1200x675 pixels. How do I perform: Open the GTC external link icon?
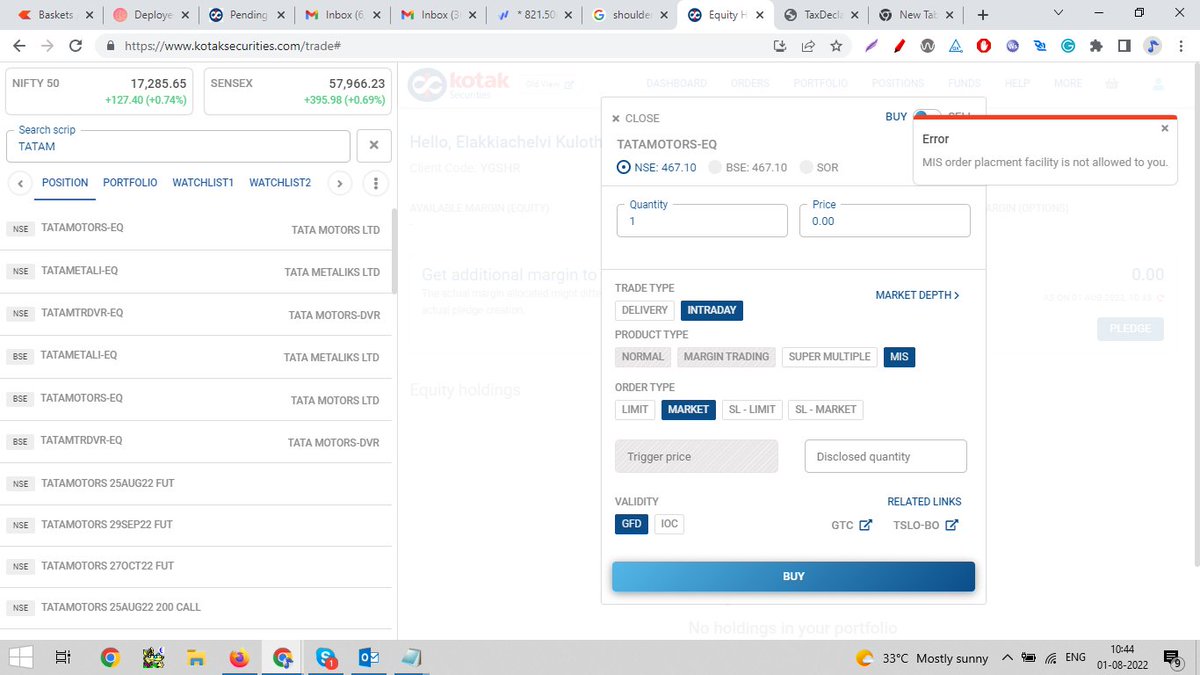point(865,525)
